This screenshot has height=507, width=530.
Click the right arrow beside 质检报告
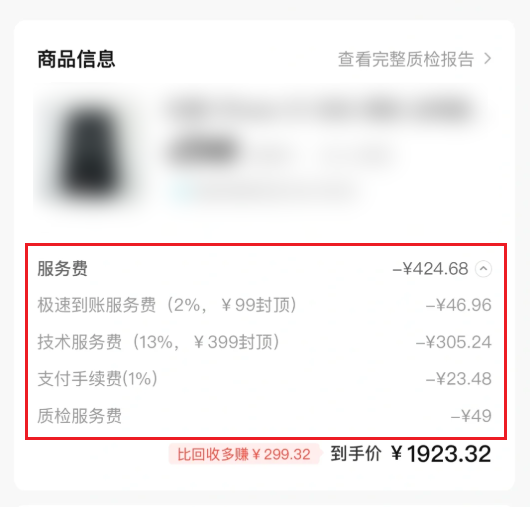point(487,59)
